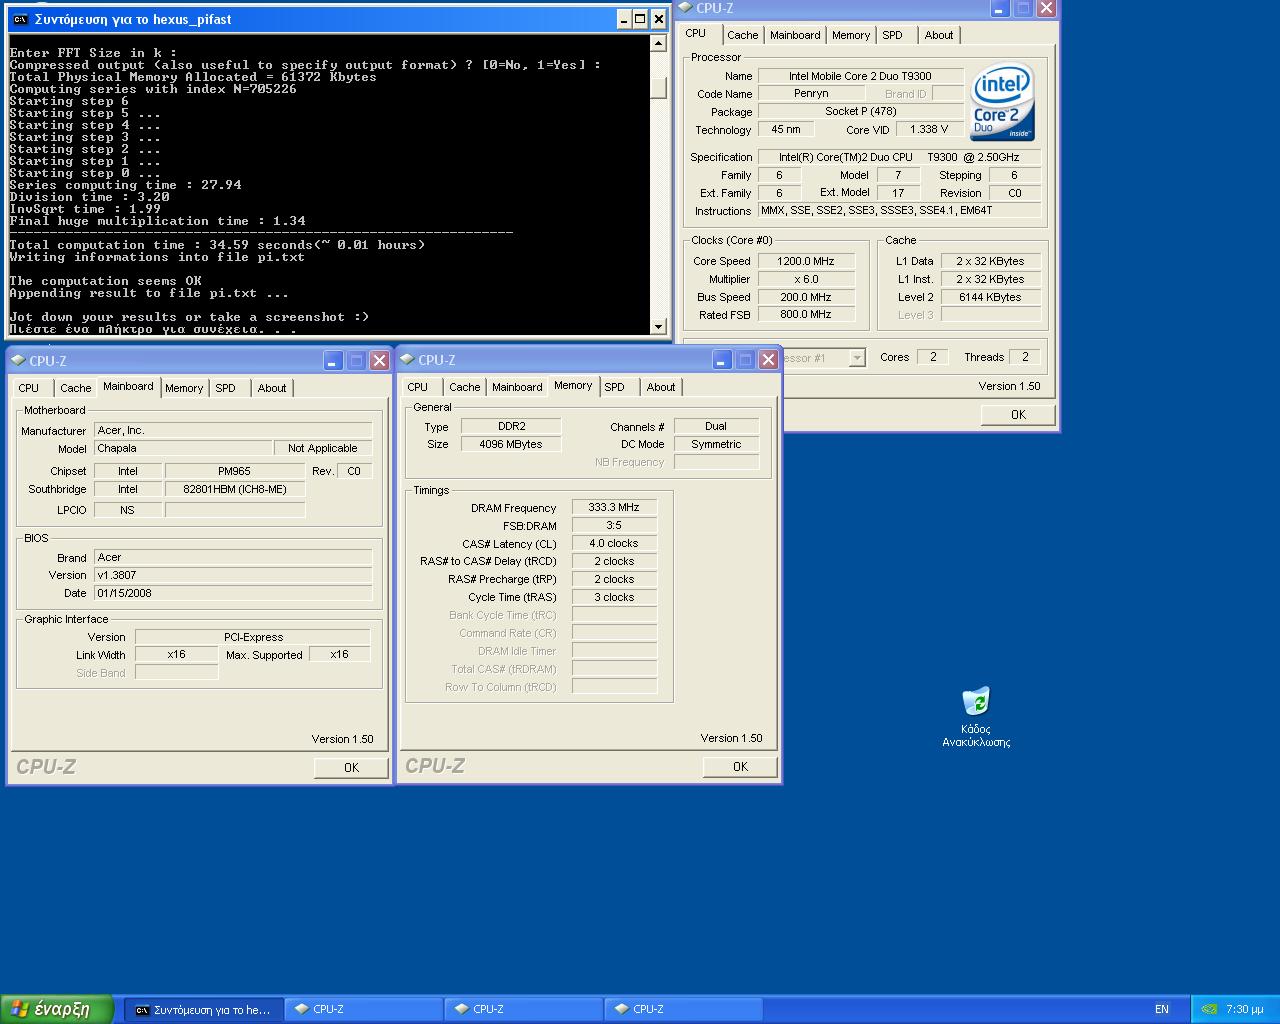The height and width of the screenshot is (1024, 1280).
Task: Click the system clock showing 7:30
Action: pos(1245,1009)
